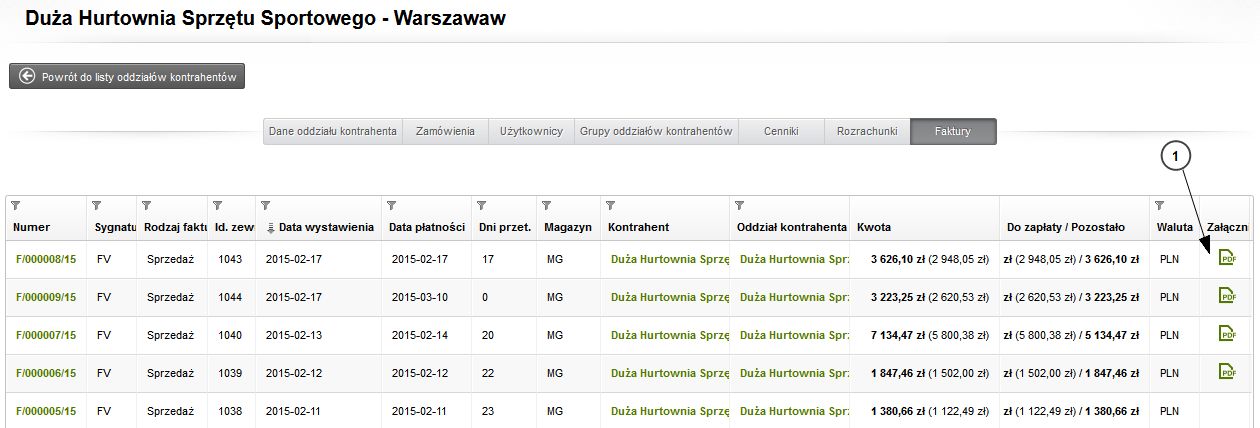1260x428 pixels.
Task: Open PDF attachment for invoice F/000006/15
Action: tap(1227, 372)
